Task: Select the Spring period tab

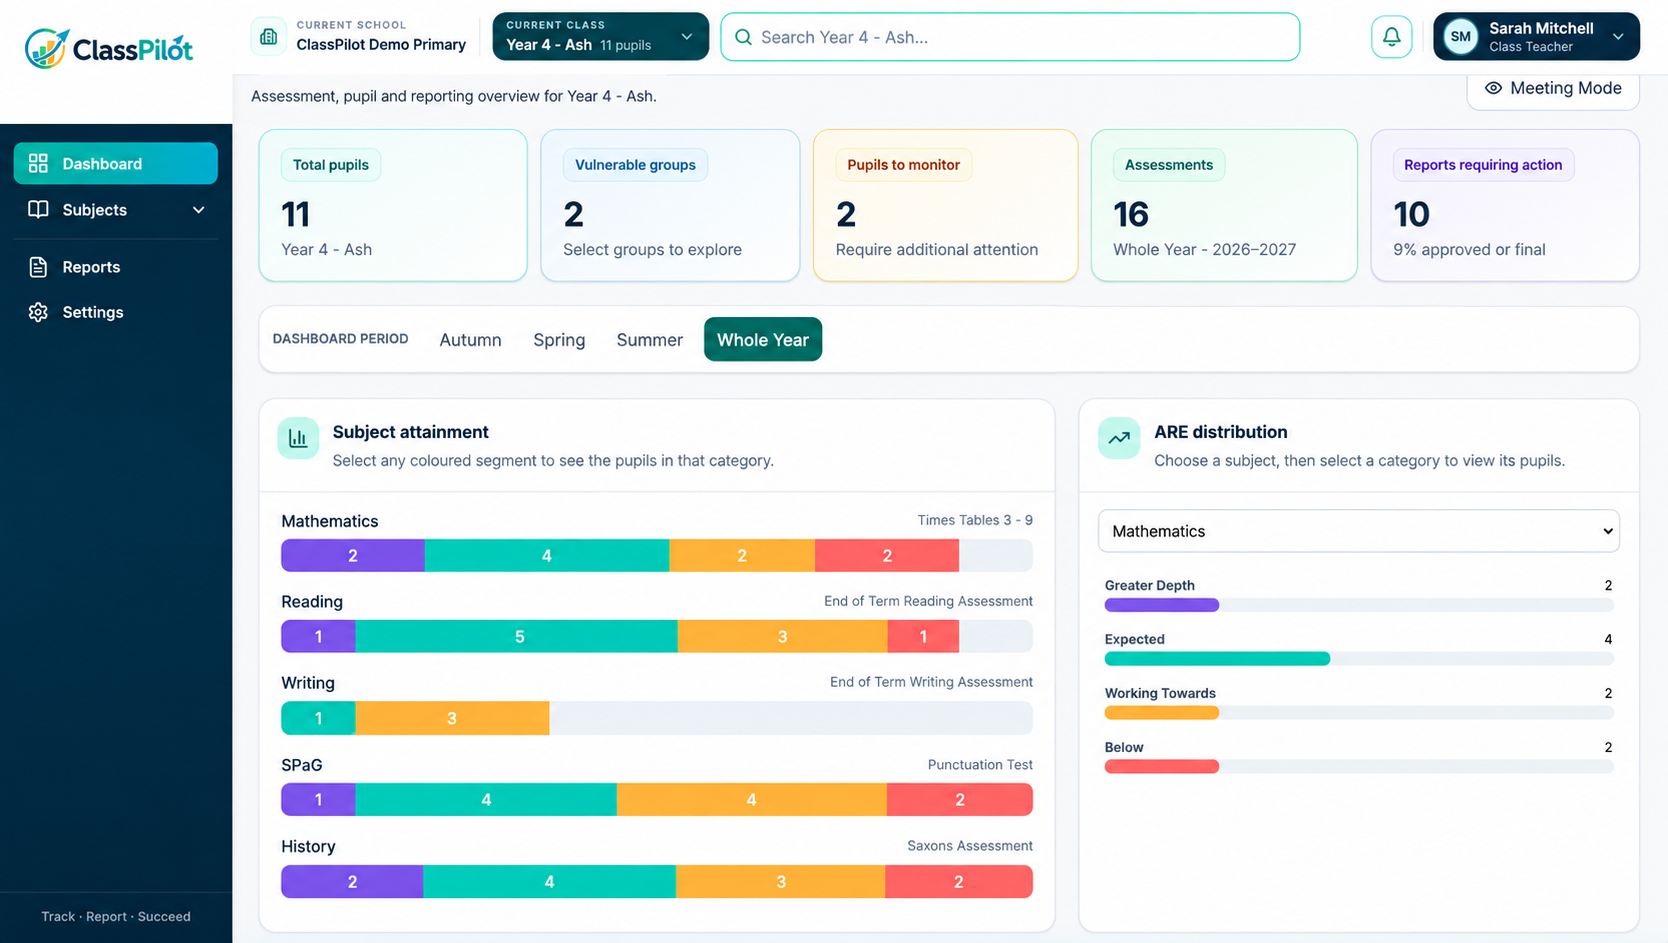Action: pos(559,340)
